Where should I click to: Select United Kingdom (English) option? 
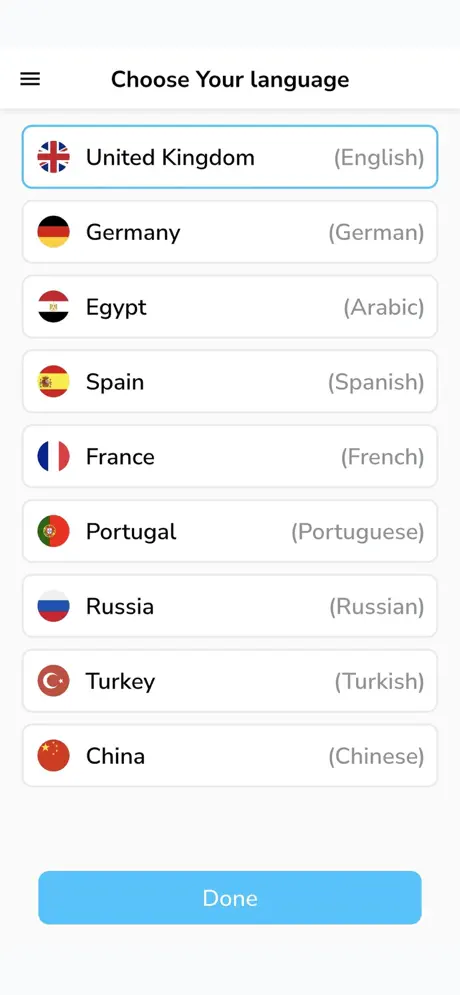[x=230, y=157]
